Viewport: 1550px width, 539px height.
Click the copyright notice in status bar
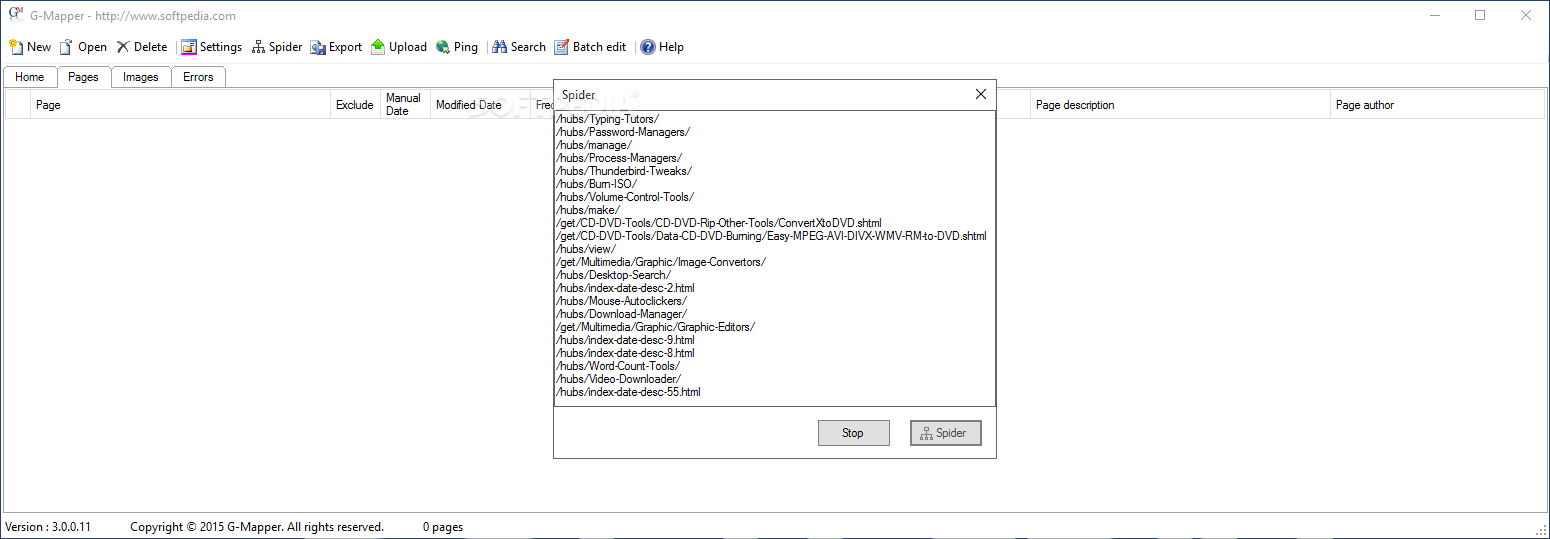point(257,527)
